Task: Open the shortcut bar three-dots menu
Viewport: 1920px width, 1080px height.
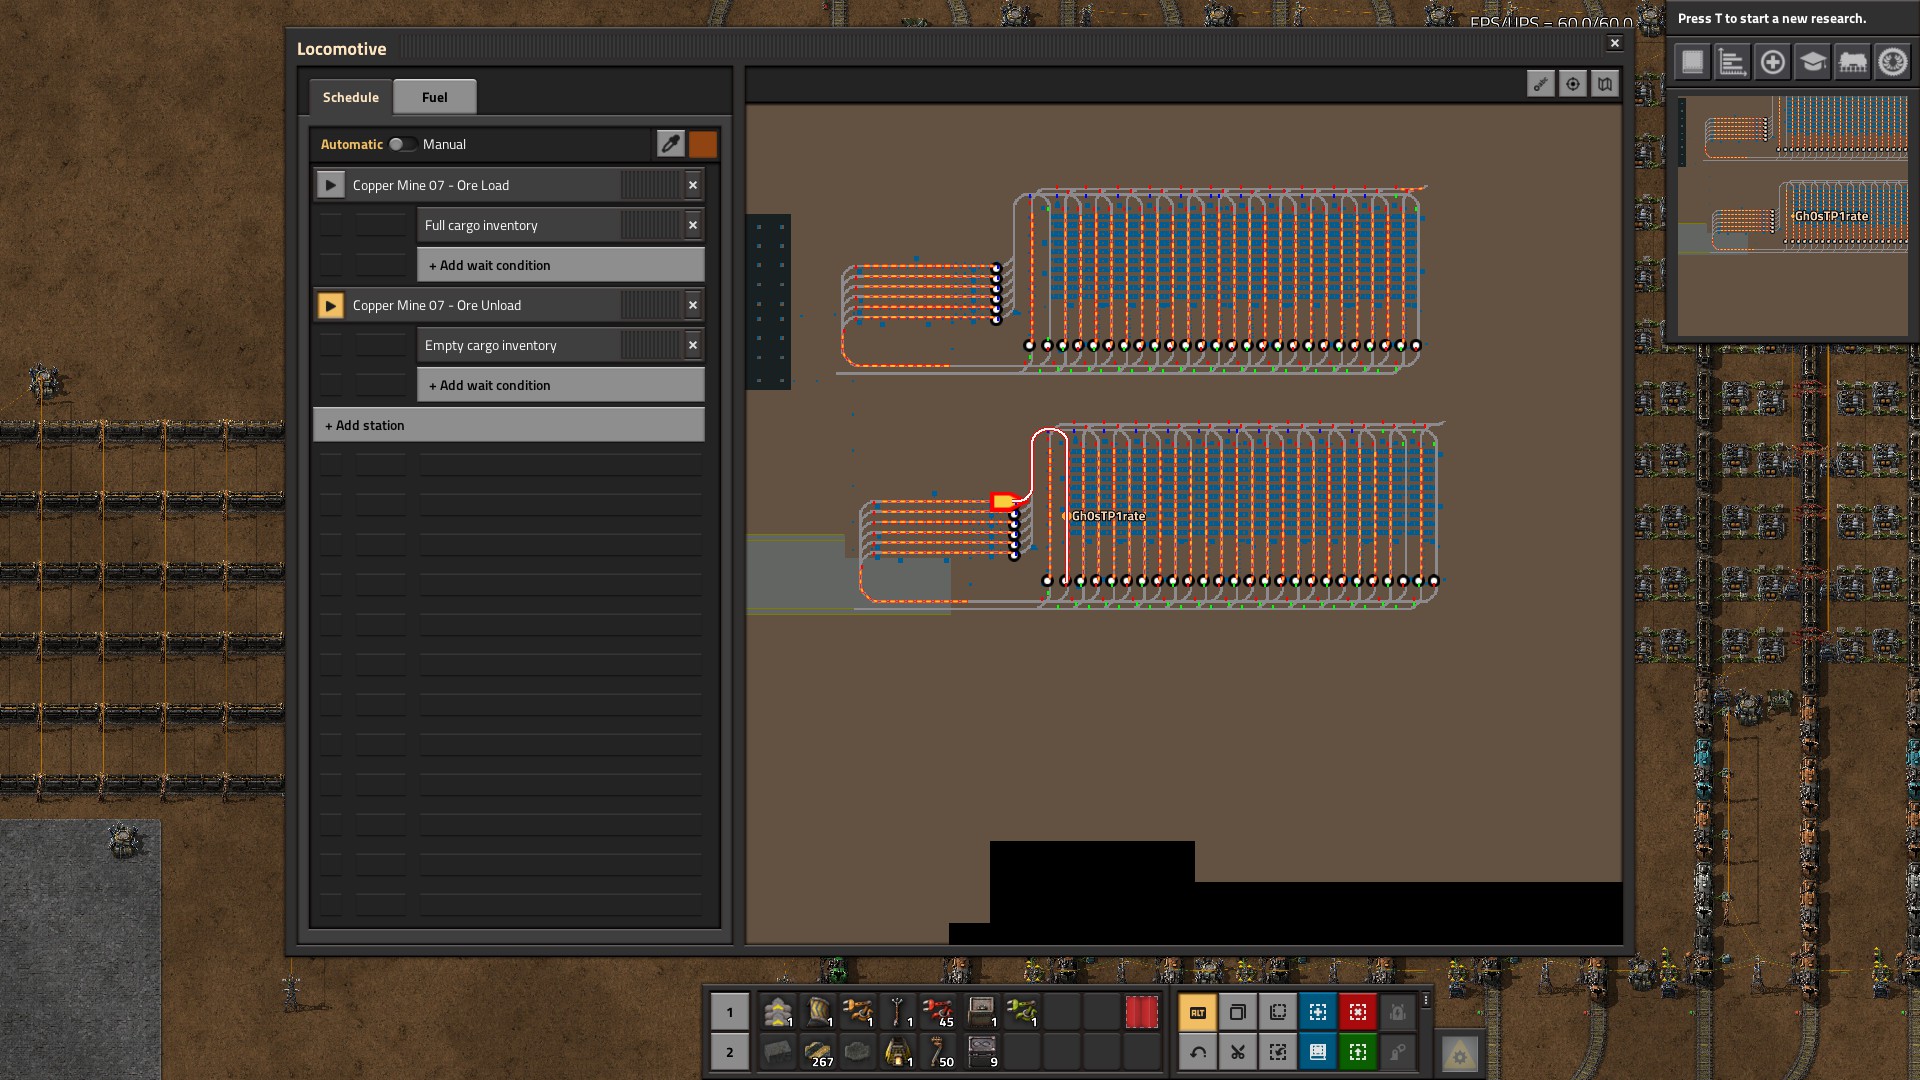Action: click(1426, 1000)
